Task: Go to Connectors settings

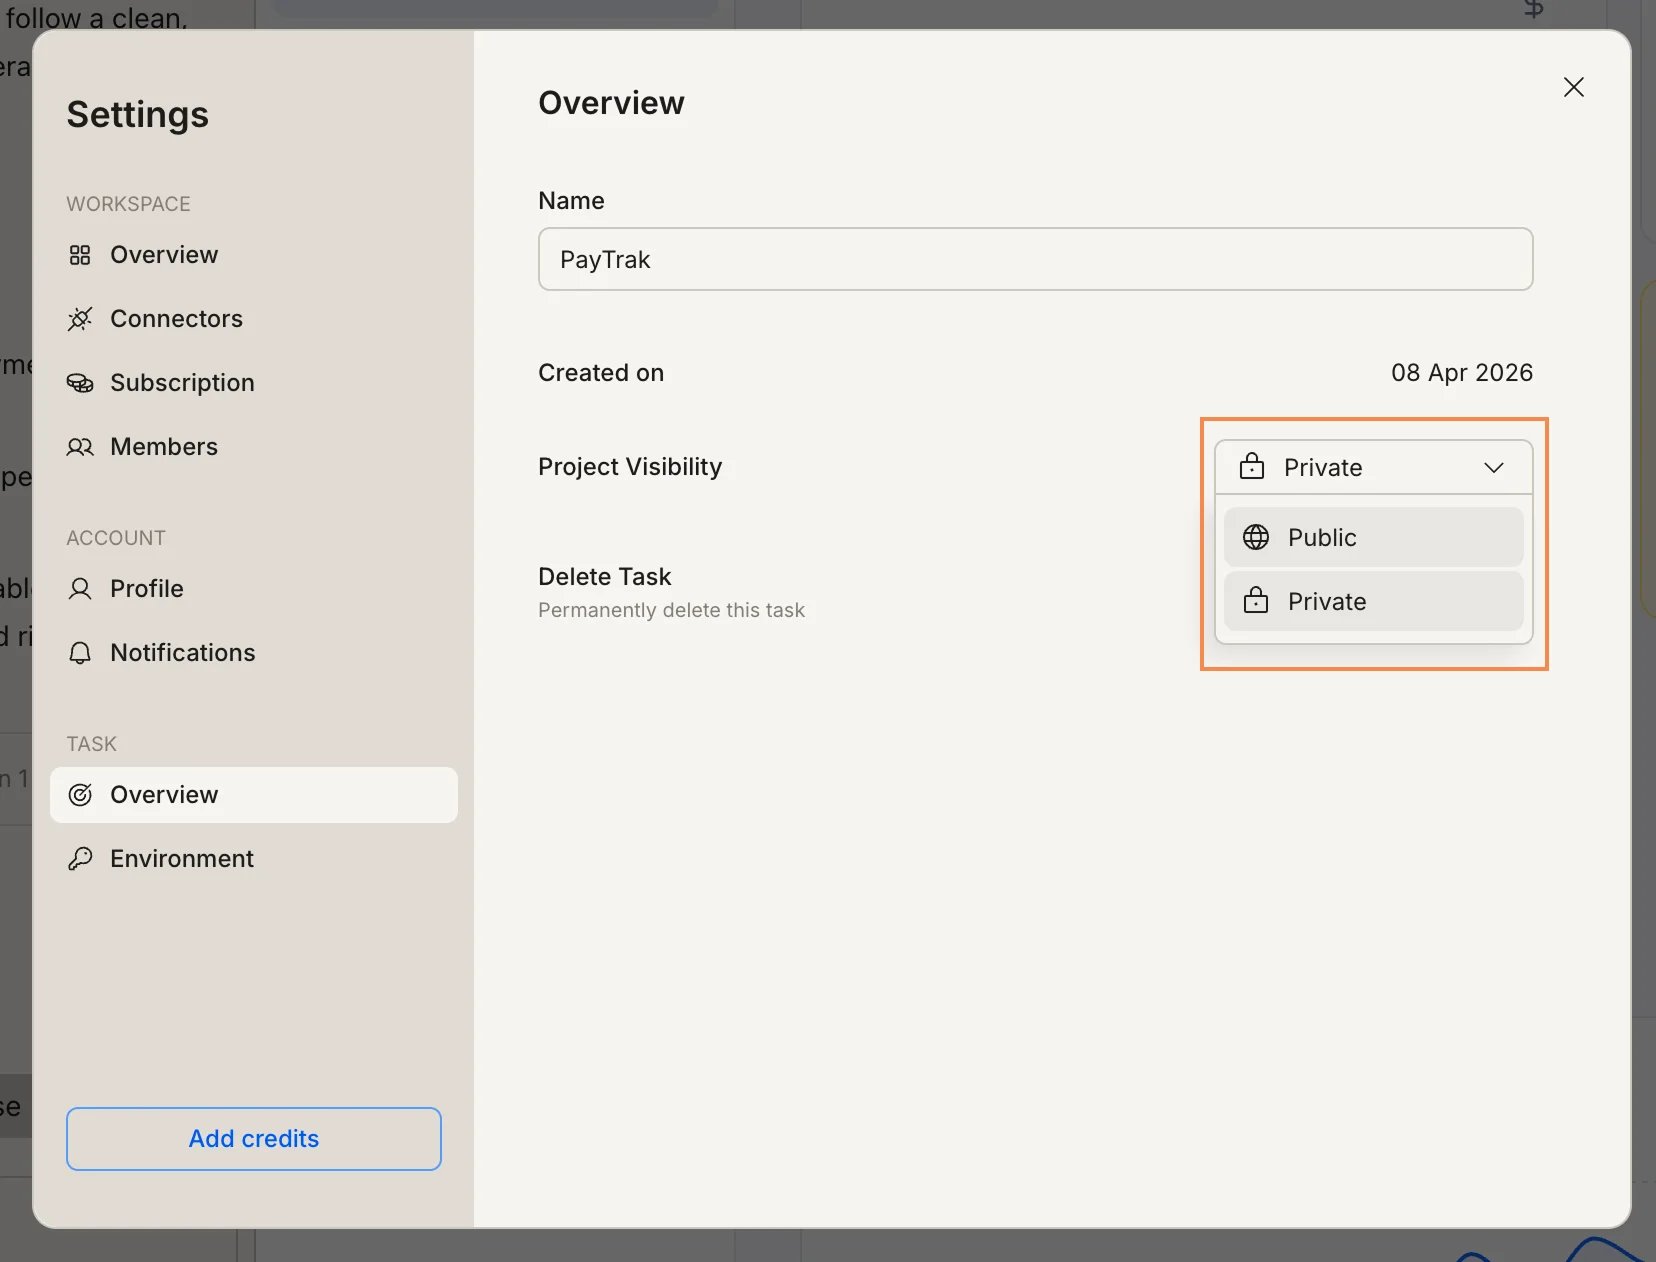Action: coord(254,319)
